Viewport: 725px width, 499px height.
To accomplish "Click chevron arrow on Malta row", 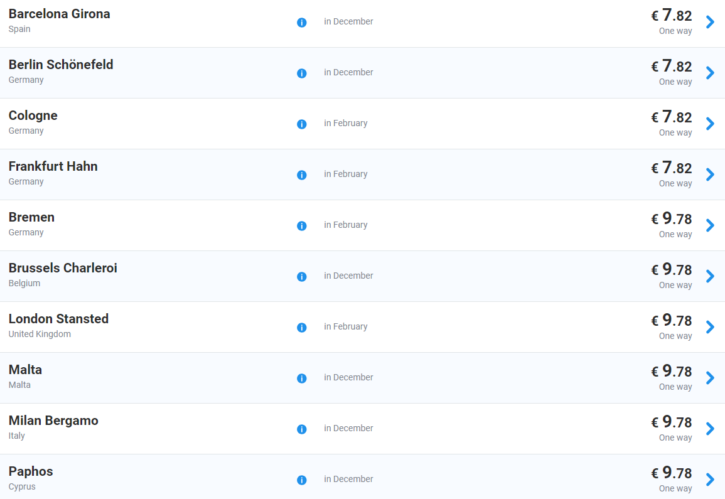I will coord(710,378).
